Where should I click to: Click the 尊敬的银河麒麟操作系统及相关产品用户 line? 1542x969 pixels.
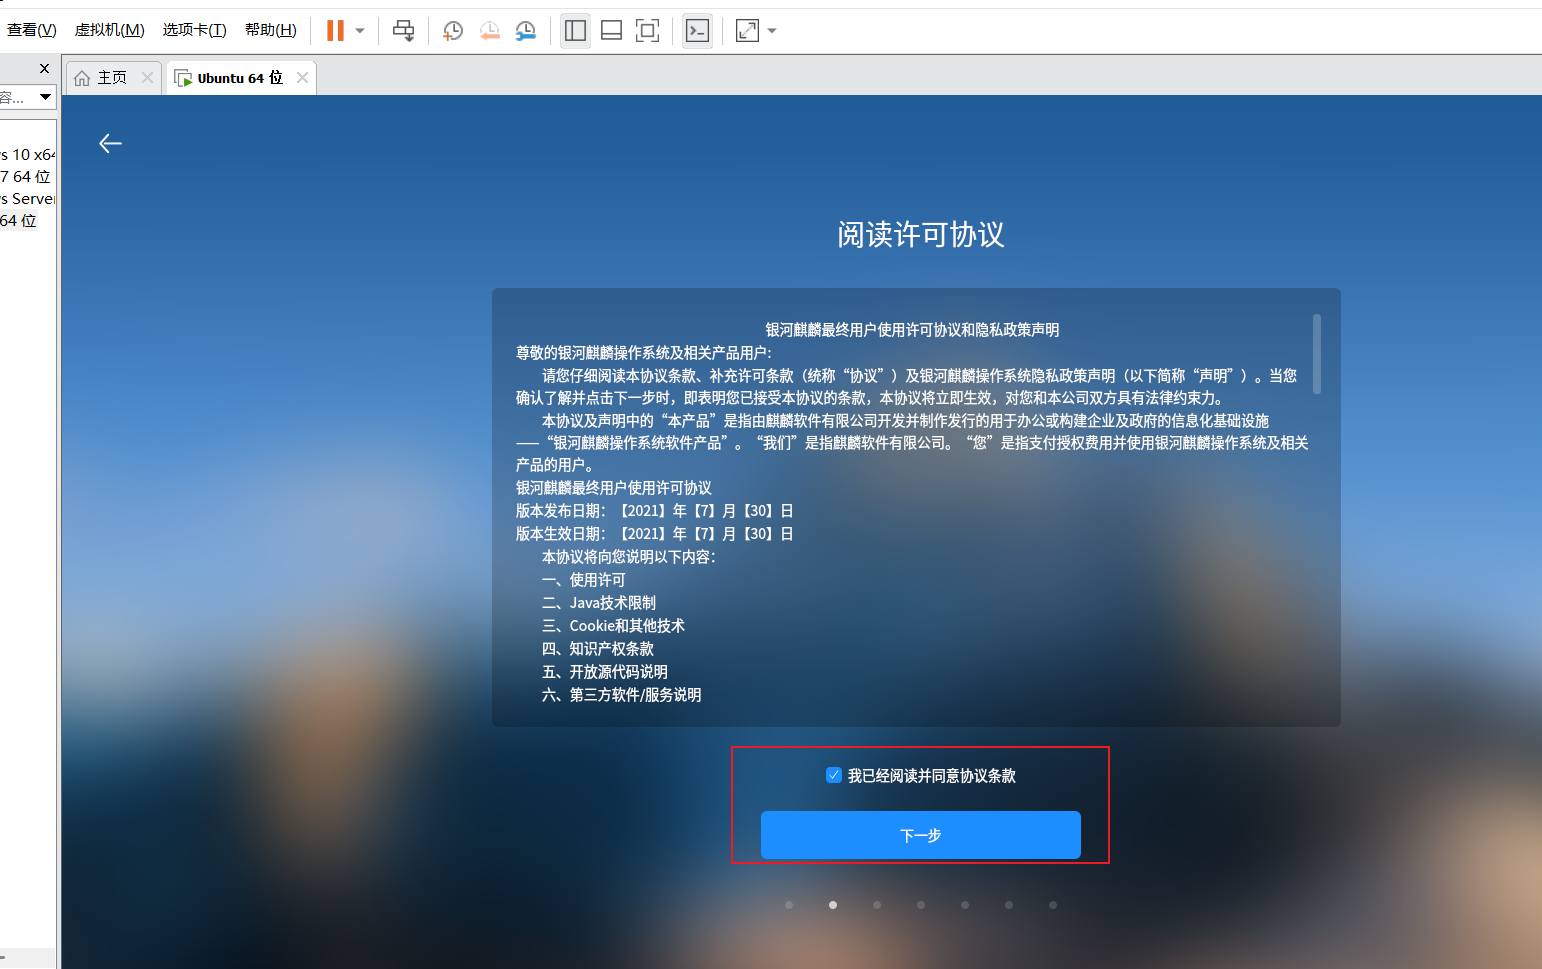pos(644,353)
